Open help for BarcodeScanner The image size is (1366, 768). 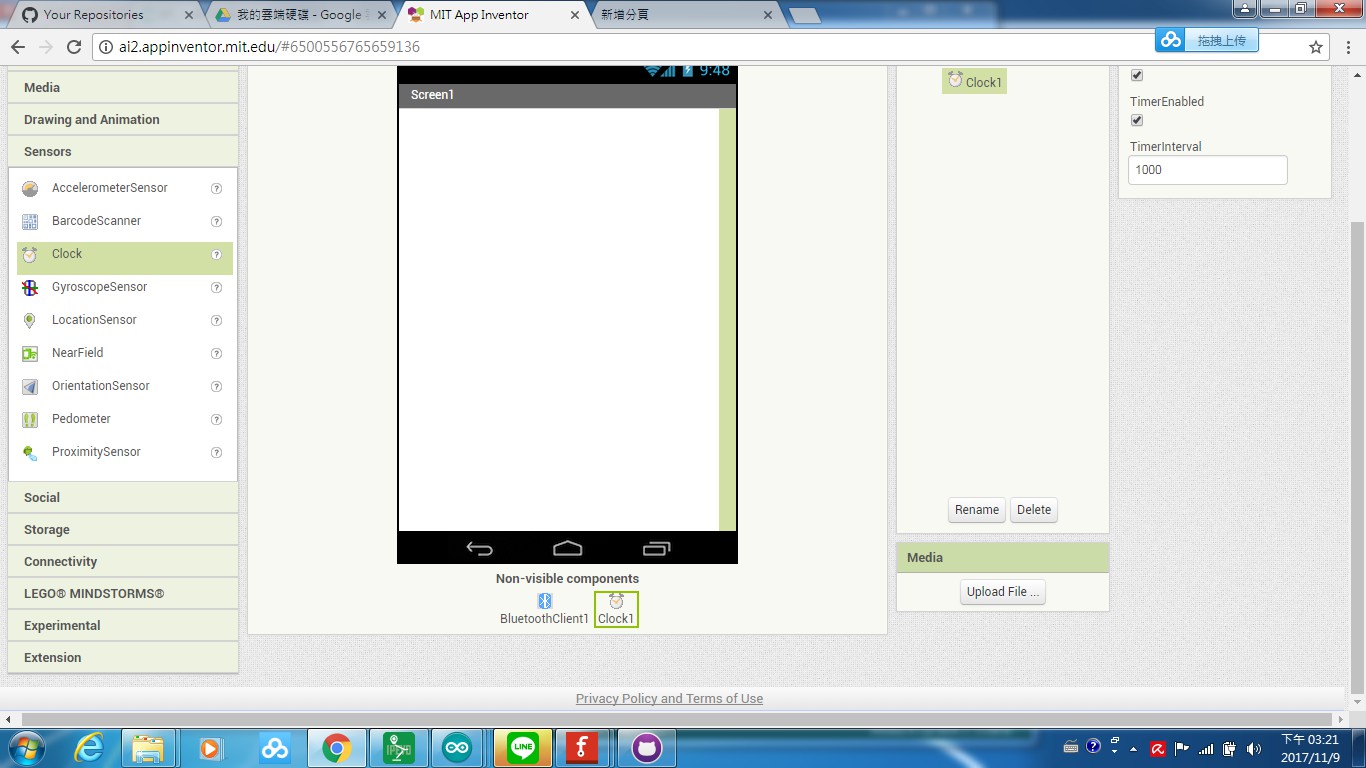[216, 222]
